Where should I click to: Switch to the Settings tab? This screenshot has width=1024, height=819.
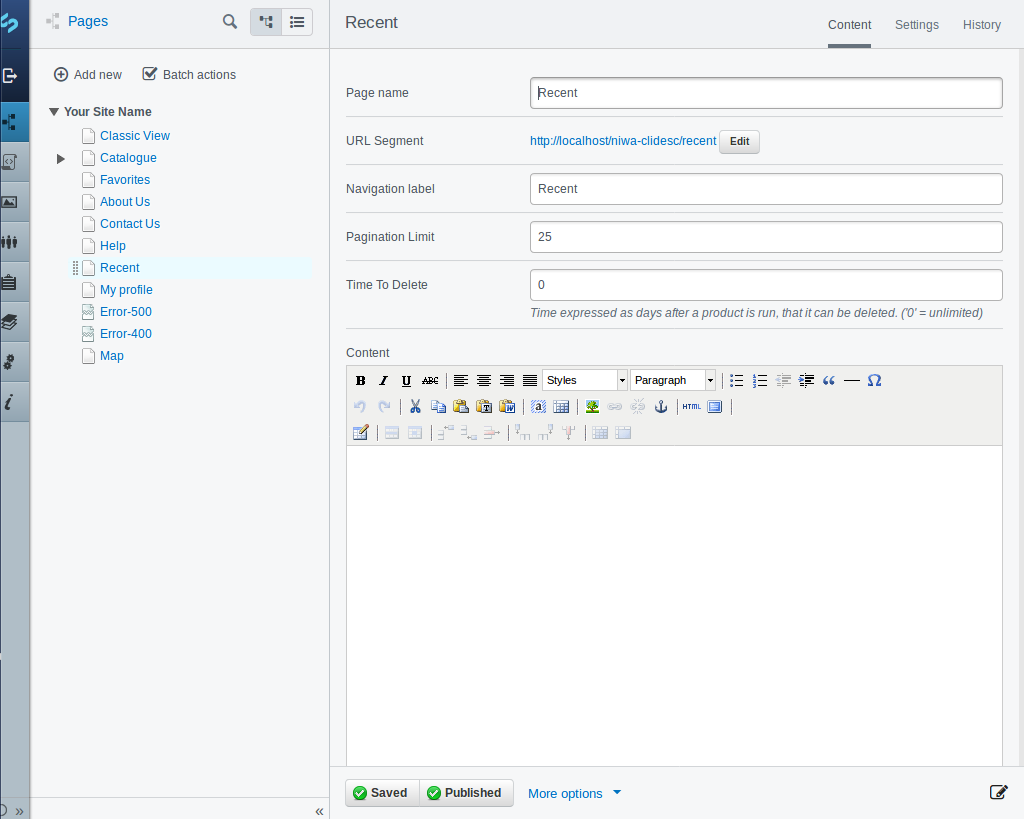click(916, 25)
